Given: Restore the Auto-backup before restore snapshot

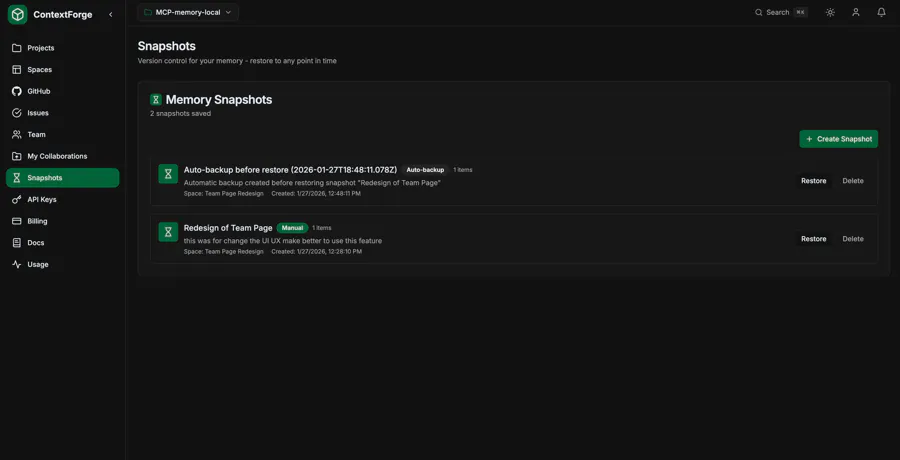Looking at the screenshot, I should tap(813, 181).
